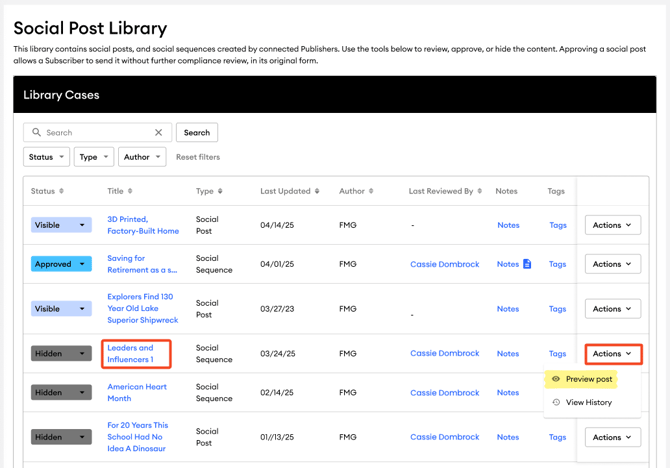670x468 pixels.
Task: Open the Status filter dropdown
Action: coord(46,157)
